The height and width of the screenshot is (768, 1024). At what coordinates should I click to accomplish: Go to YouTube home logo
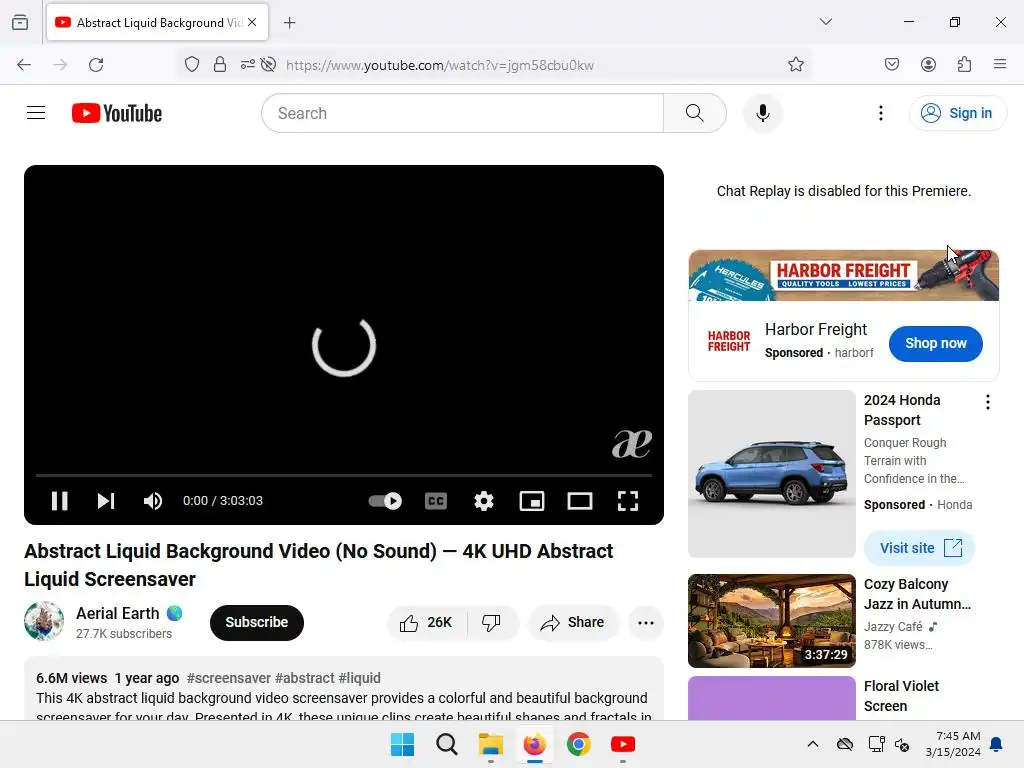[117, 113]
